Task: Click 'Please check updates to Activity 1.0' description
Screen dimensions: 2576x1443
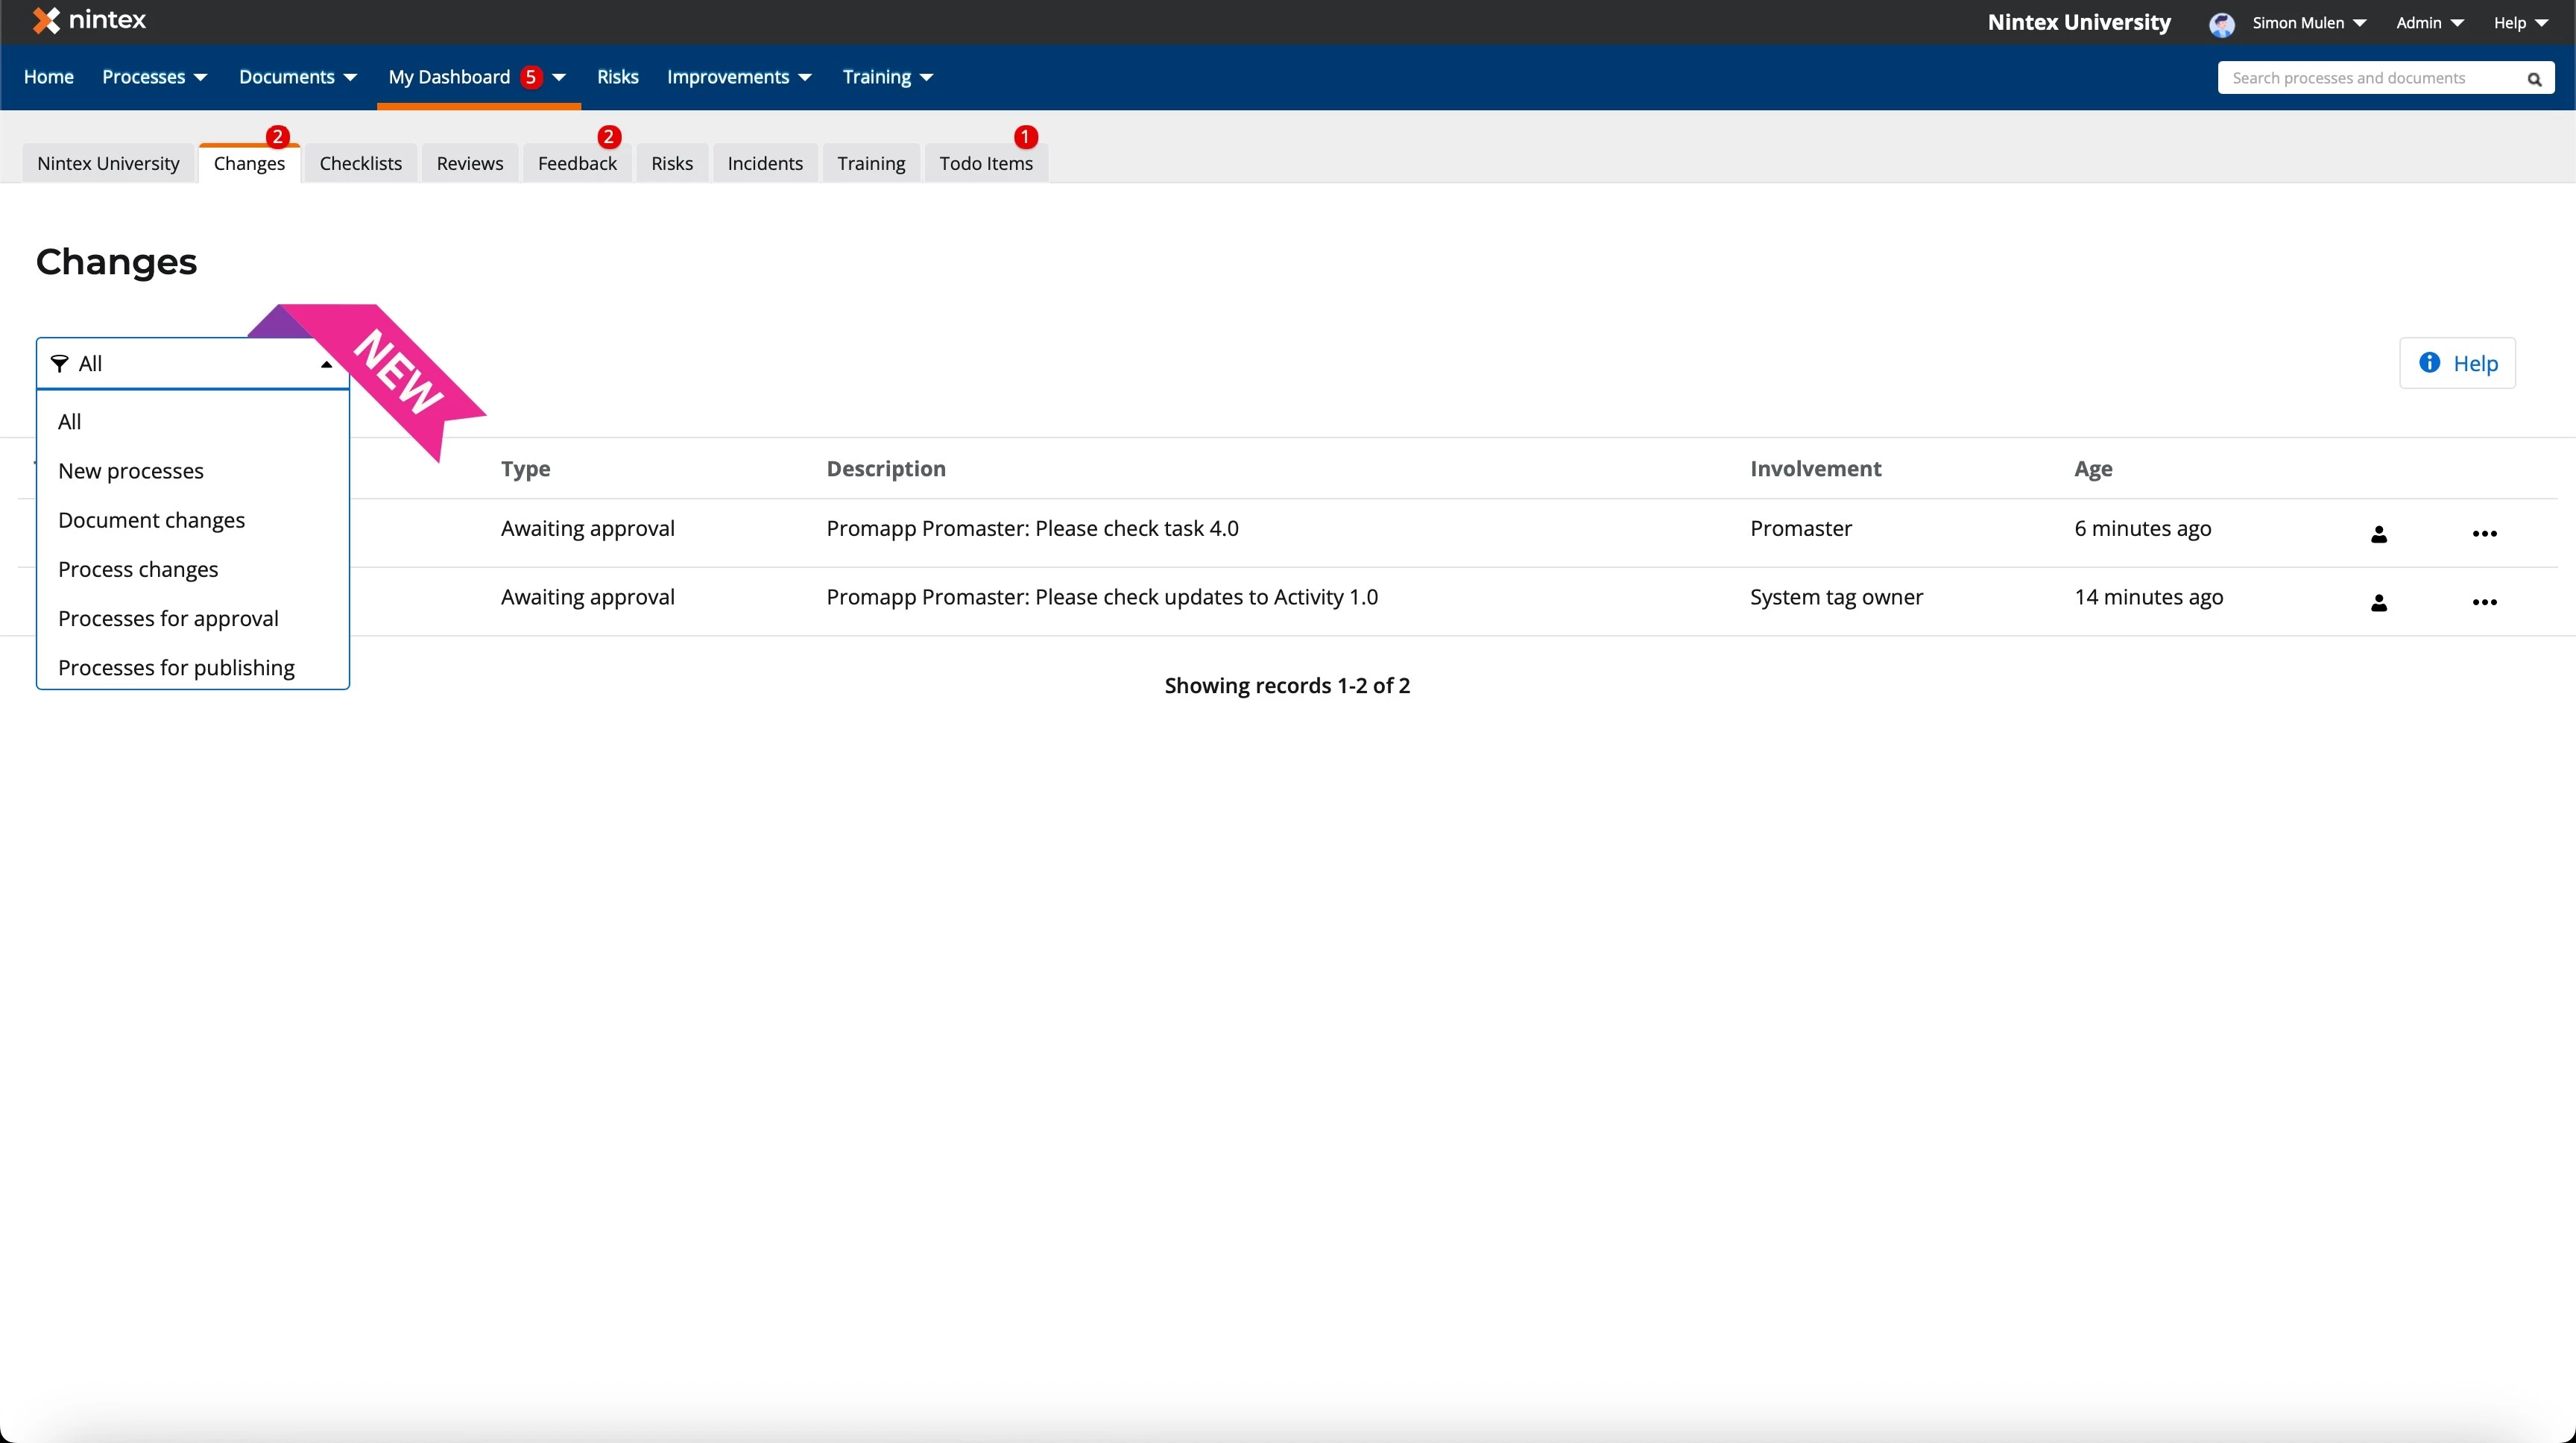Action: pos(1102,597)
